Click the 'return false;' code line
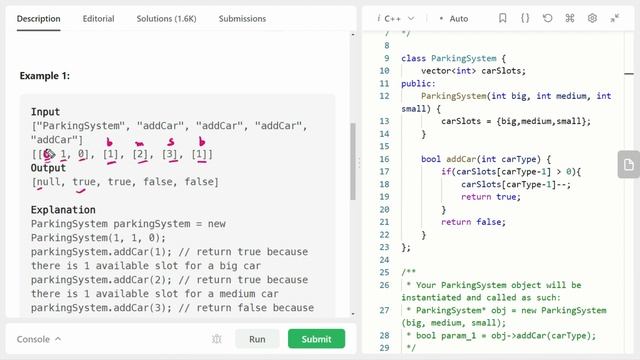Screen dimensions: 640x360 click(x=473, y=222)
